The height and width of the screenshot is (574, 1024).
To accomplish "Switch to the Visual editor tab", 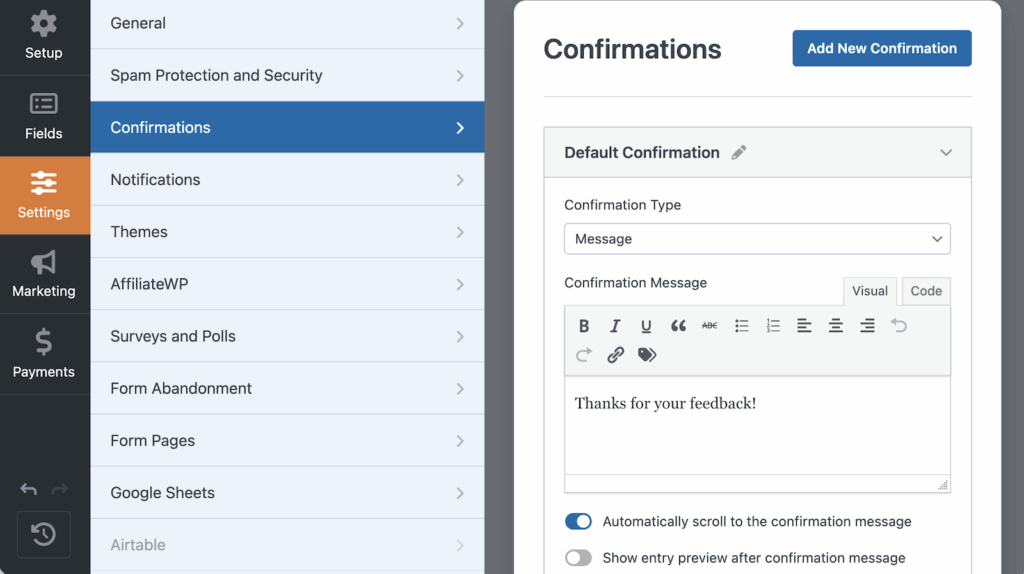I will [869, 291].
